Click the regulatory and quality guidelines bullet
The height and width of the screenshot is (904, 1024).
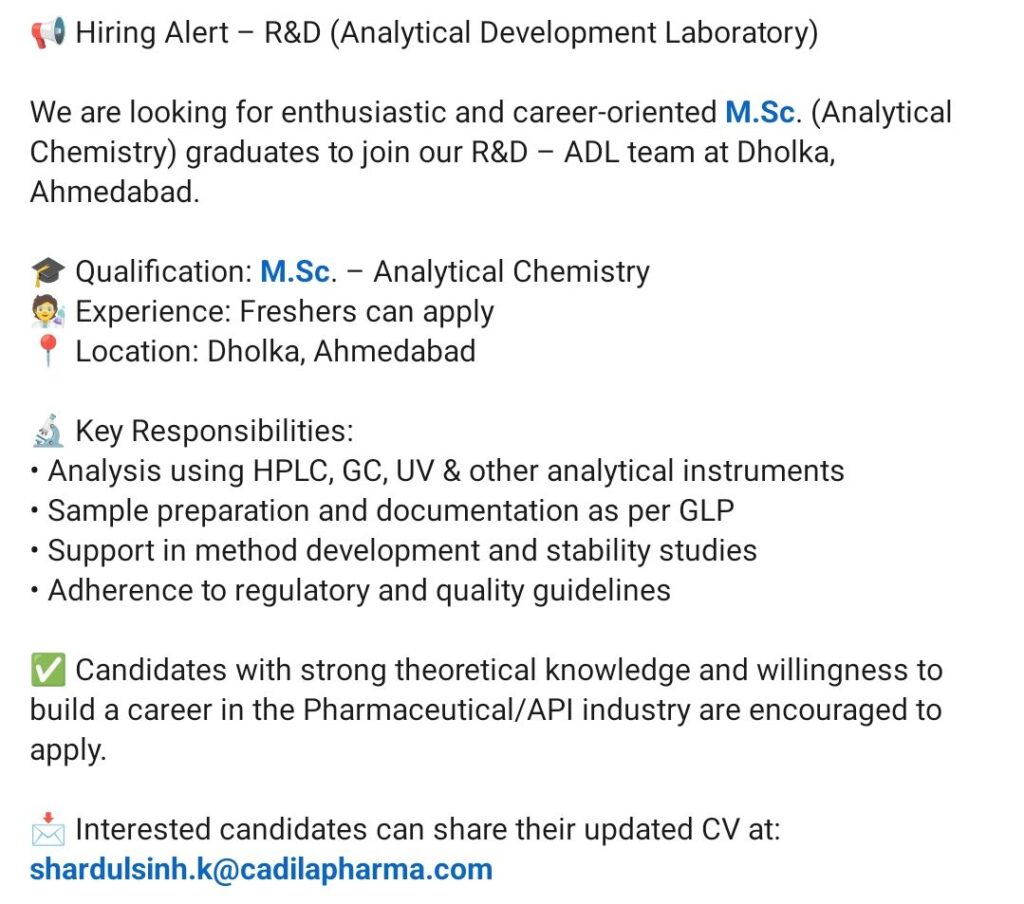(x=359, y=591)
